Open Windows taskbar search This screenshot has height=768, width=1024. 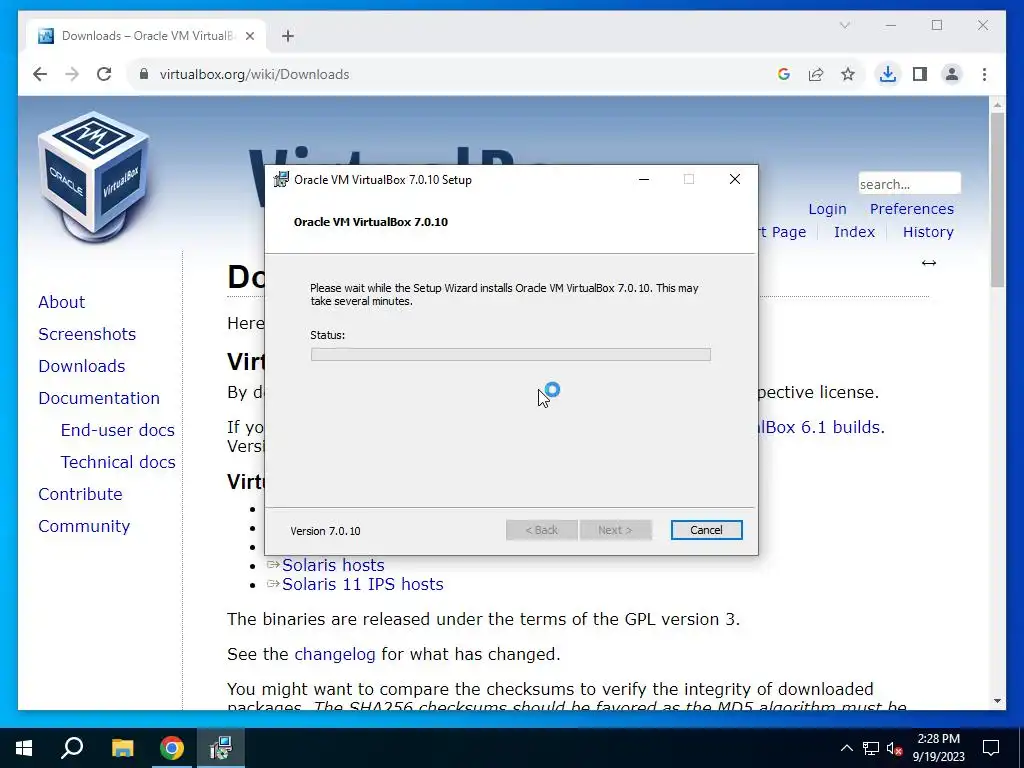tap(72, 748)
